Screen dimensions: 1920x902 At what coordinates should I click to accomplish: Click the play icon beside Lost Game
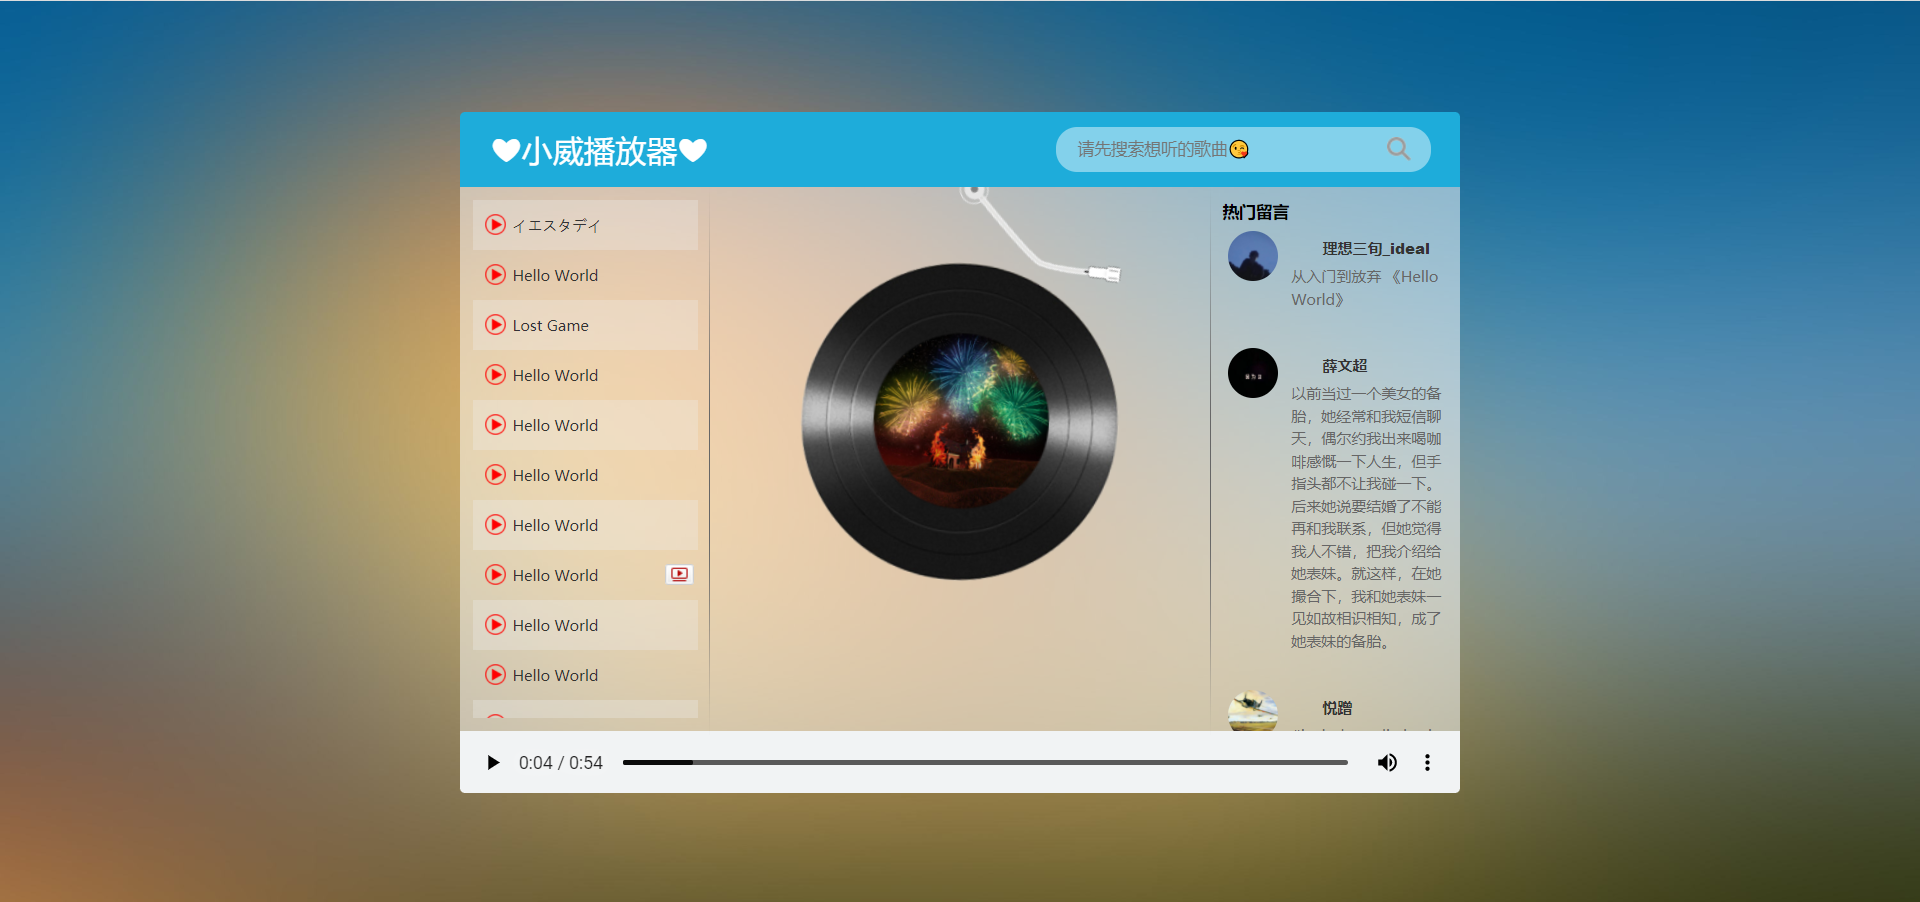point(495,324)
